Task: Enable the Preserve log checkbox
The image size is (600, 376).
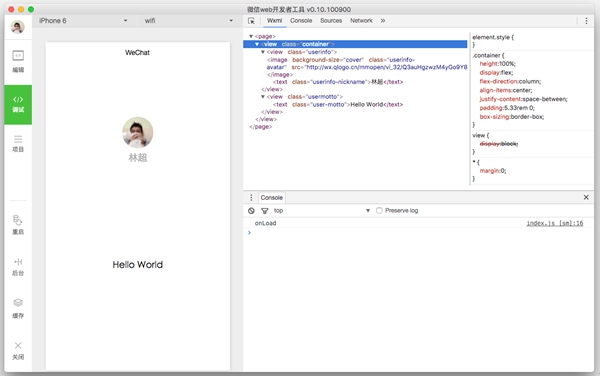Action: (x=379, y=210)
